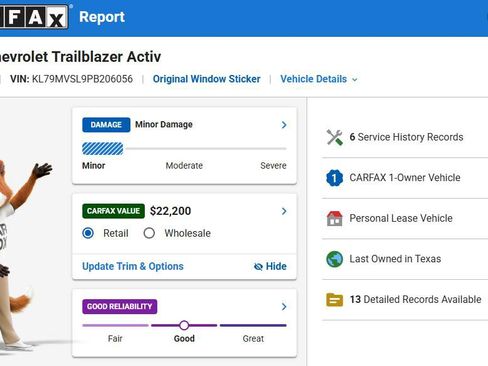Click the reliability slider circle at Good
This screenshot has width=488, height=366.
click(x=184, y=325)
